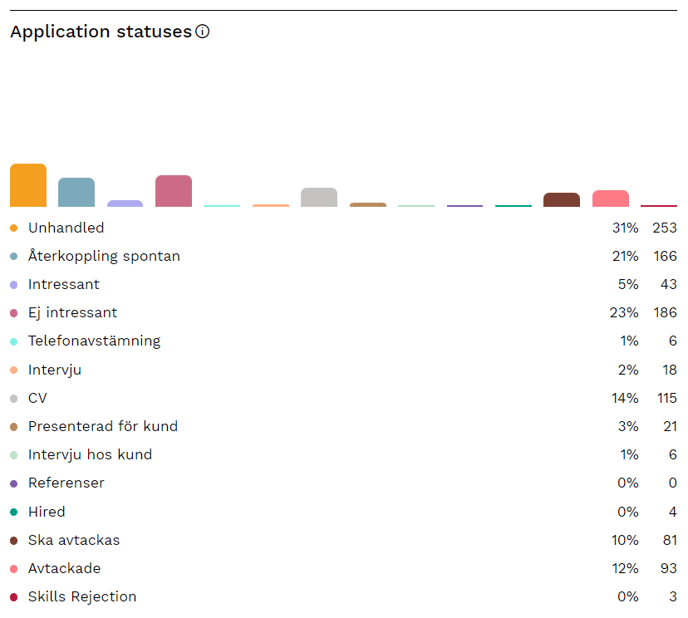Click the brown Ska avtackas bar
Image resolution: width=688 pixels, height=618 pixels.
click(561, 200)
